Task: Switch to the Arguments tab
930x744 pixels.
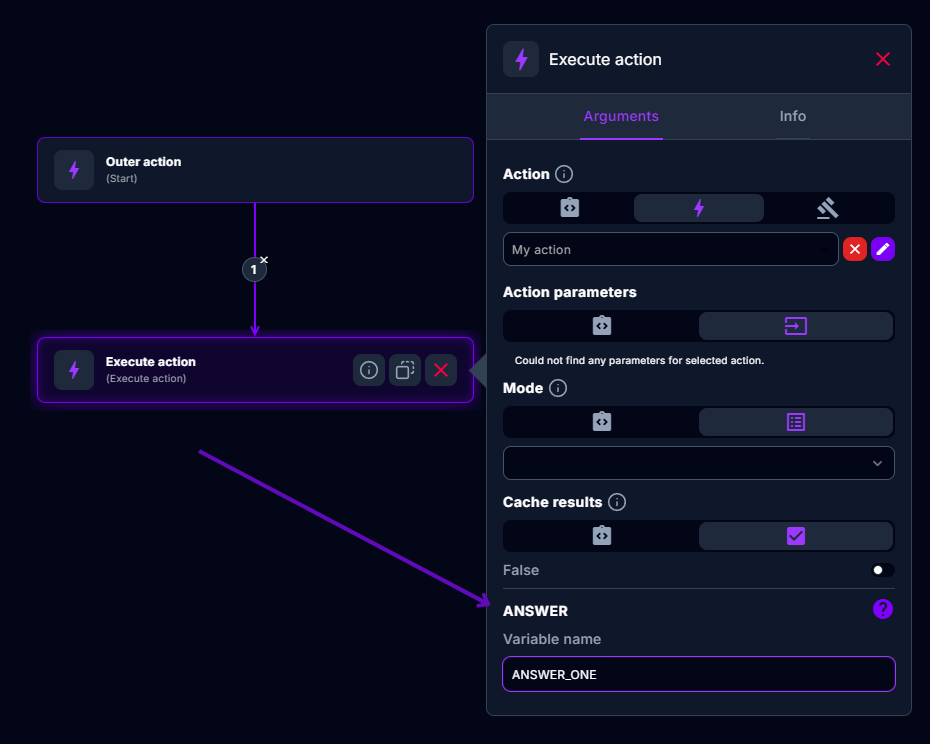Action: pyautogui.click(x=621, y=116)
